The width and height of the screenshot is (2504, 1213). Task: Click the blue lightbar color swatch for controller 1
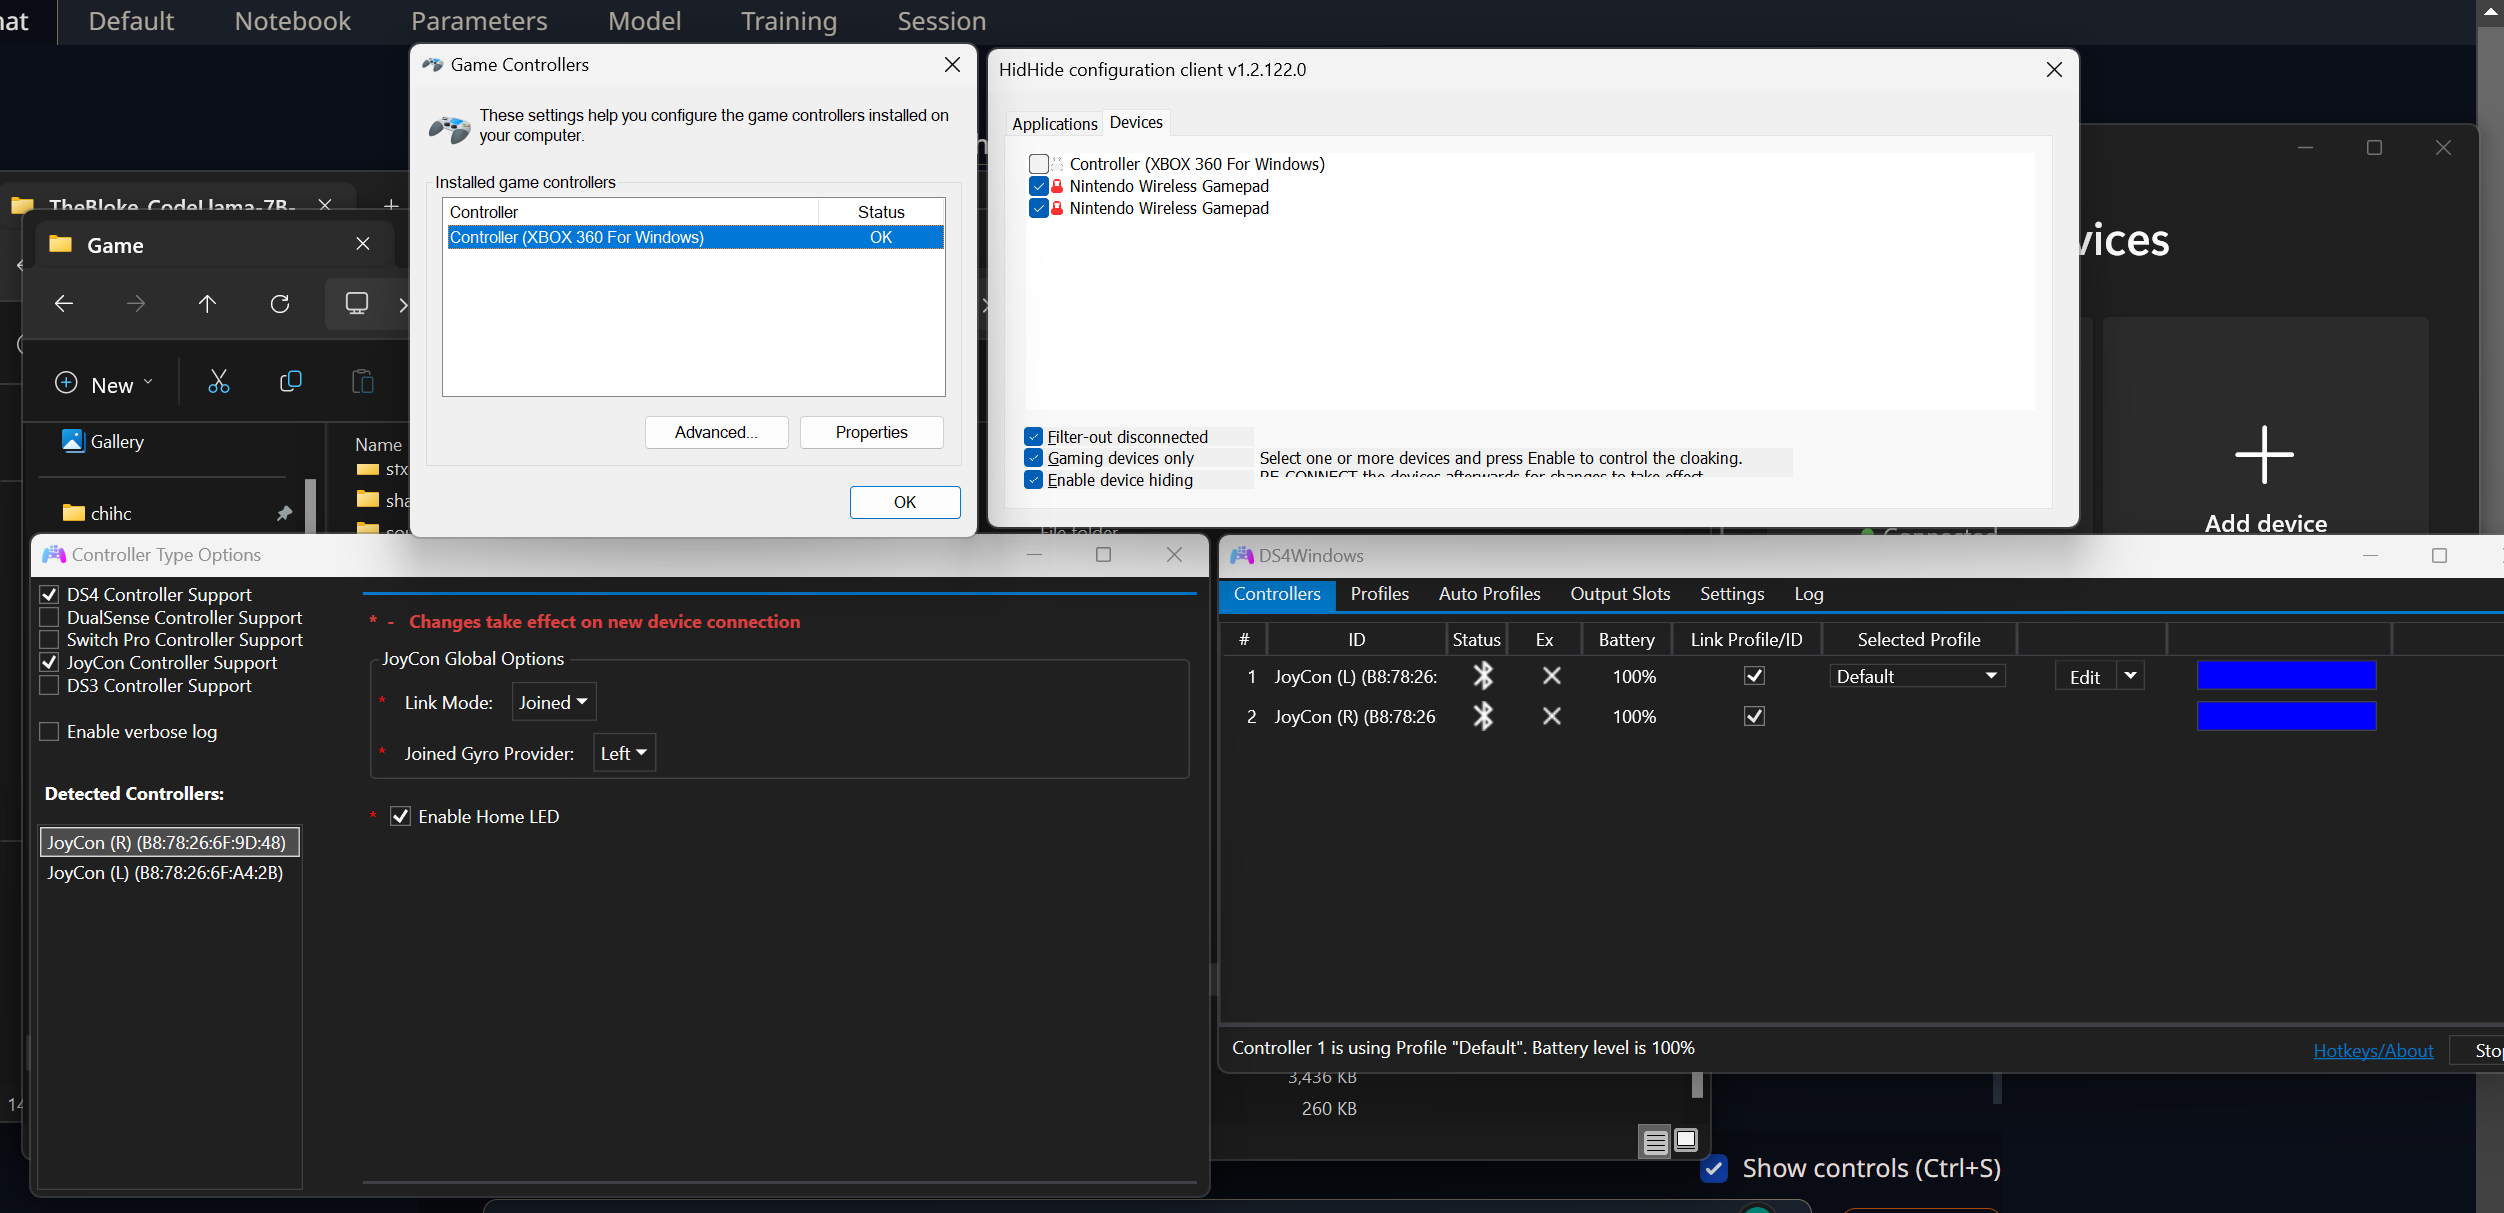[2286, 675]
